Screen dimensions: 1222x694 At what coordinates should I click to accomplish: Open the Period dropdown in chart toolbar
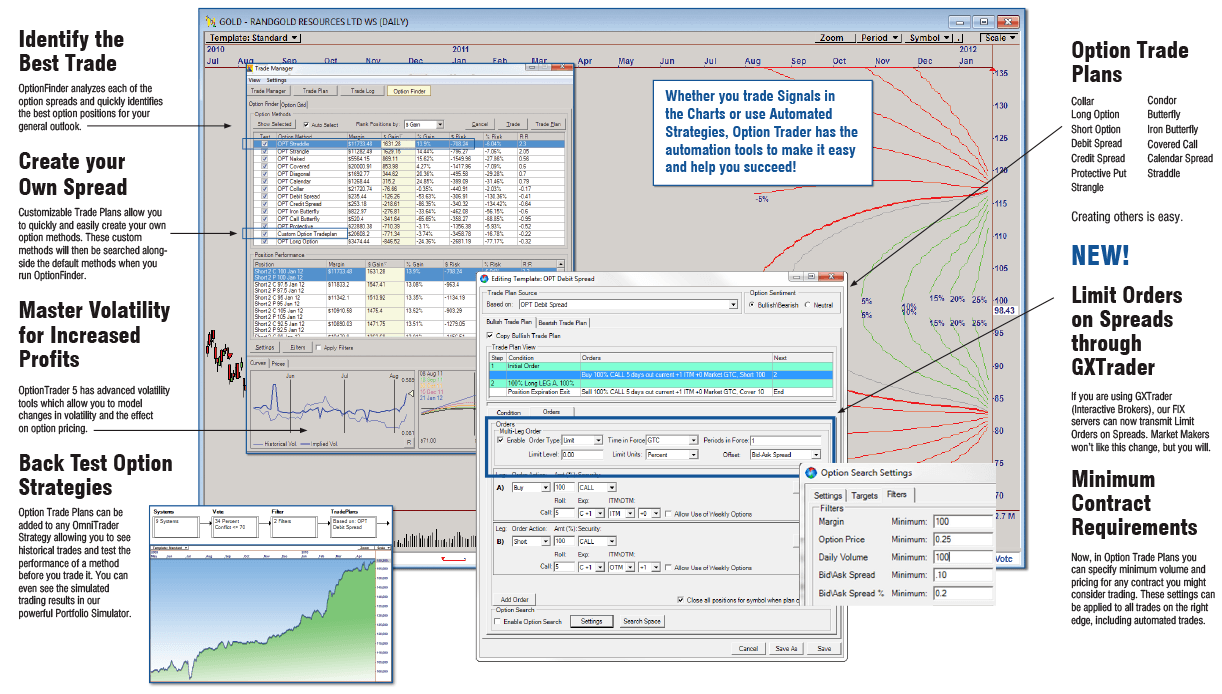(x=878, y=38)
